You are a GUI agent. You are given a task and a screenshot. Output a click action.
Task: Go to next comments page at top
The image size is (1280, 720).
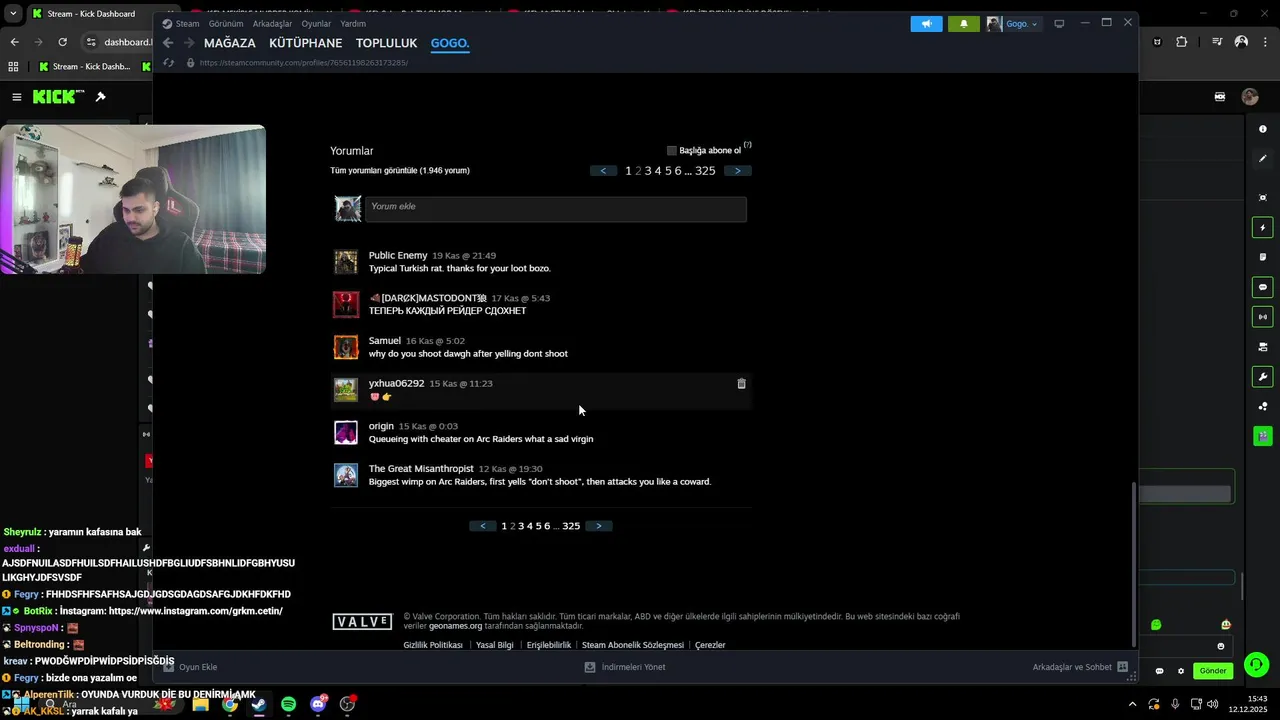point(738,171)
